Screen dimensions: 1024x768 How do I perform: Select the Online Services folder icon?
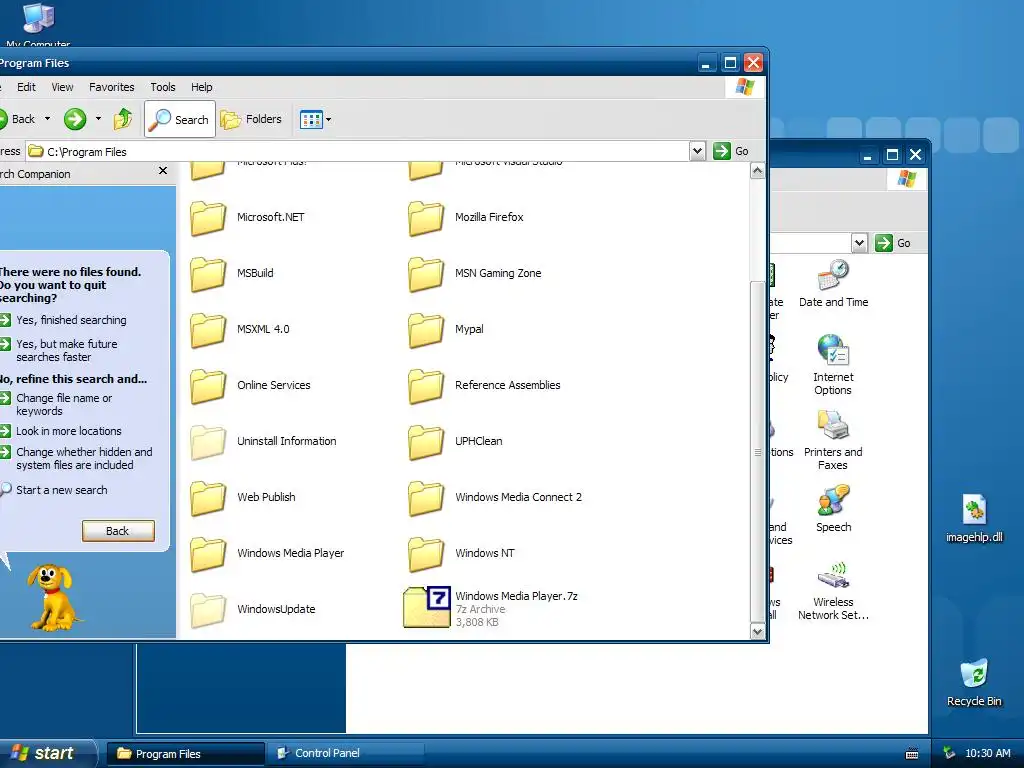point(208,386)
